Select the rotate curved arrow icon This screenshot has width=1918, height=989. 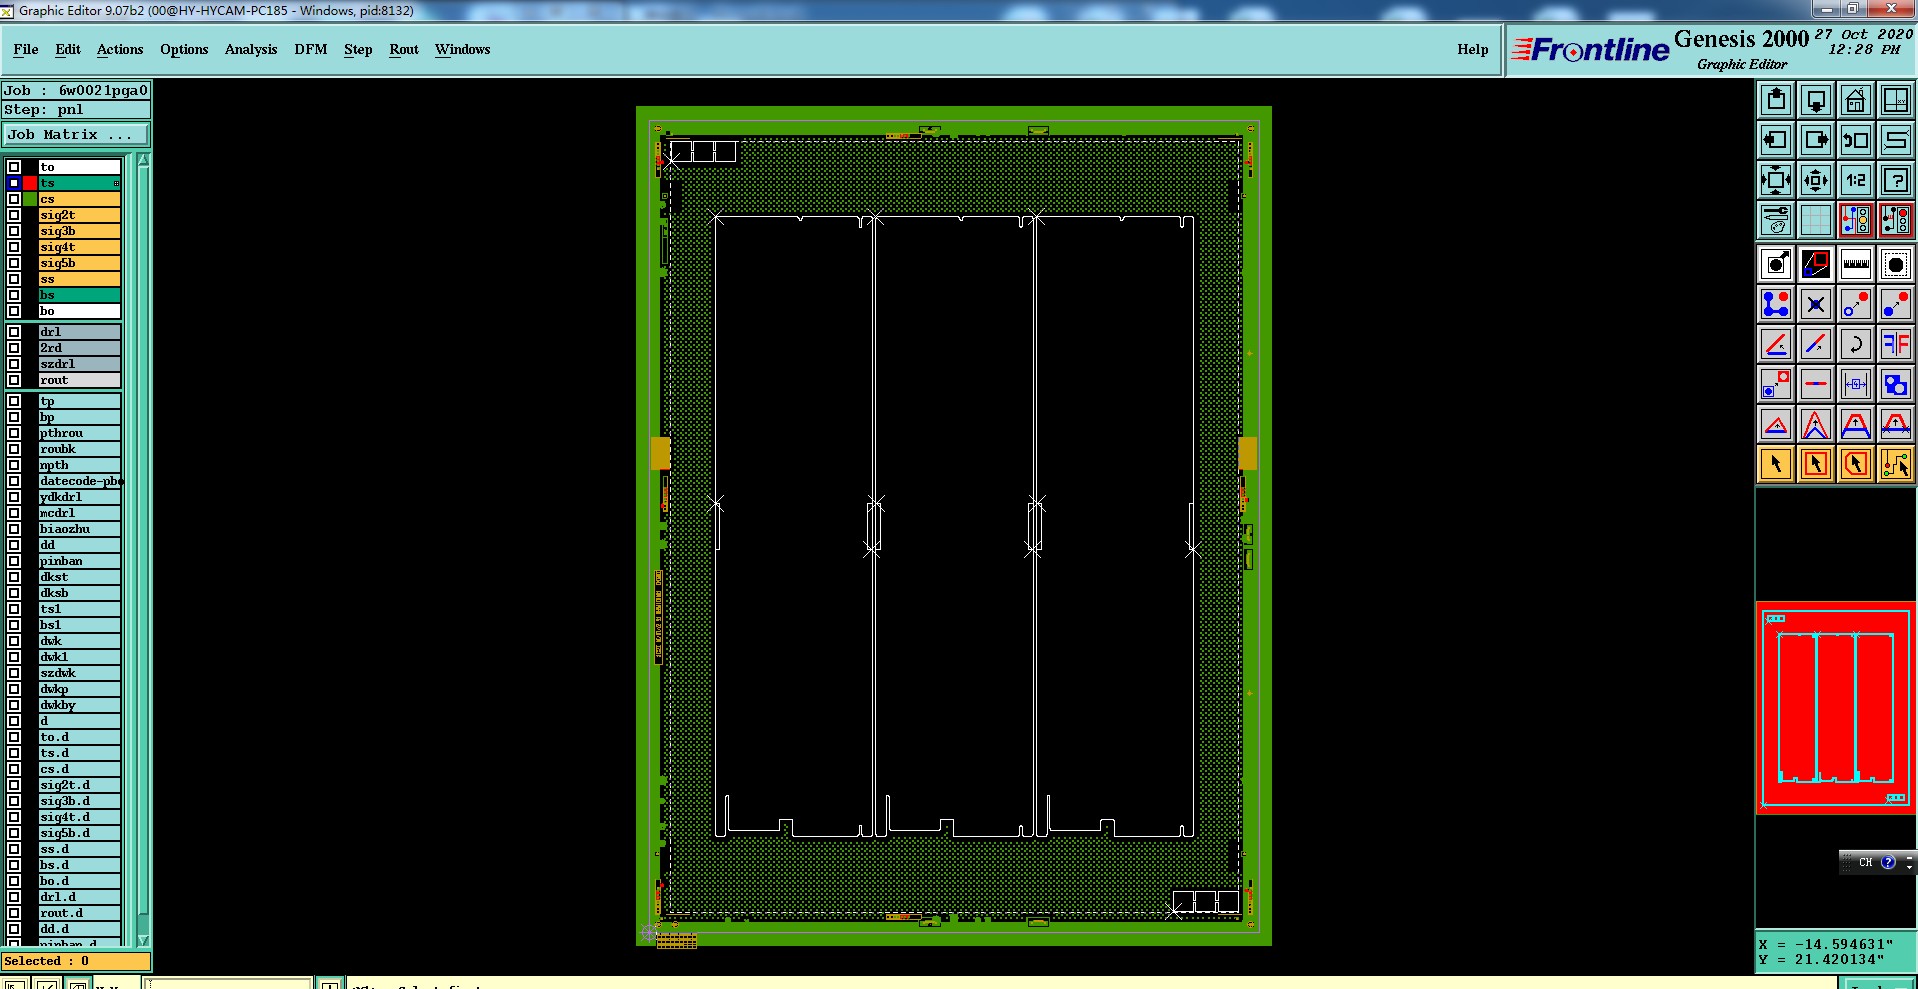1856,344
